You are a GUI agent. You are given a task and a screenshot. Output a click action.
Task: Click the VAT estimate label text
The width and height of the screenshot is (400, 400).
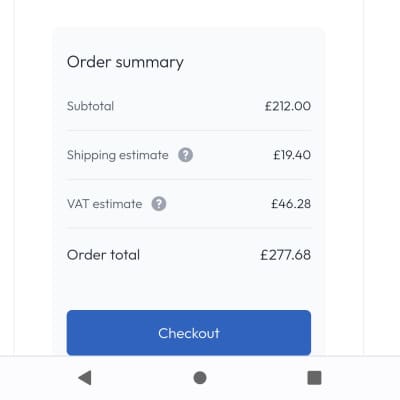point(104,204)
